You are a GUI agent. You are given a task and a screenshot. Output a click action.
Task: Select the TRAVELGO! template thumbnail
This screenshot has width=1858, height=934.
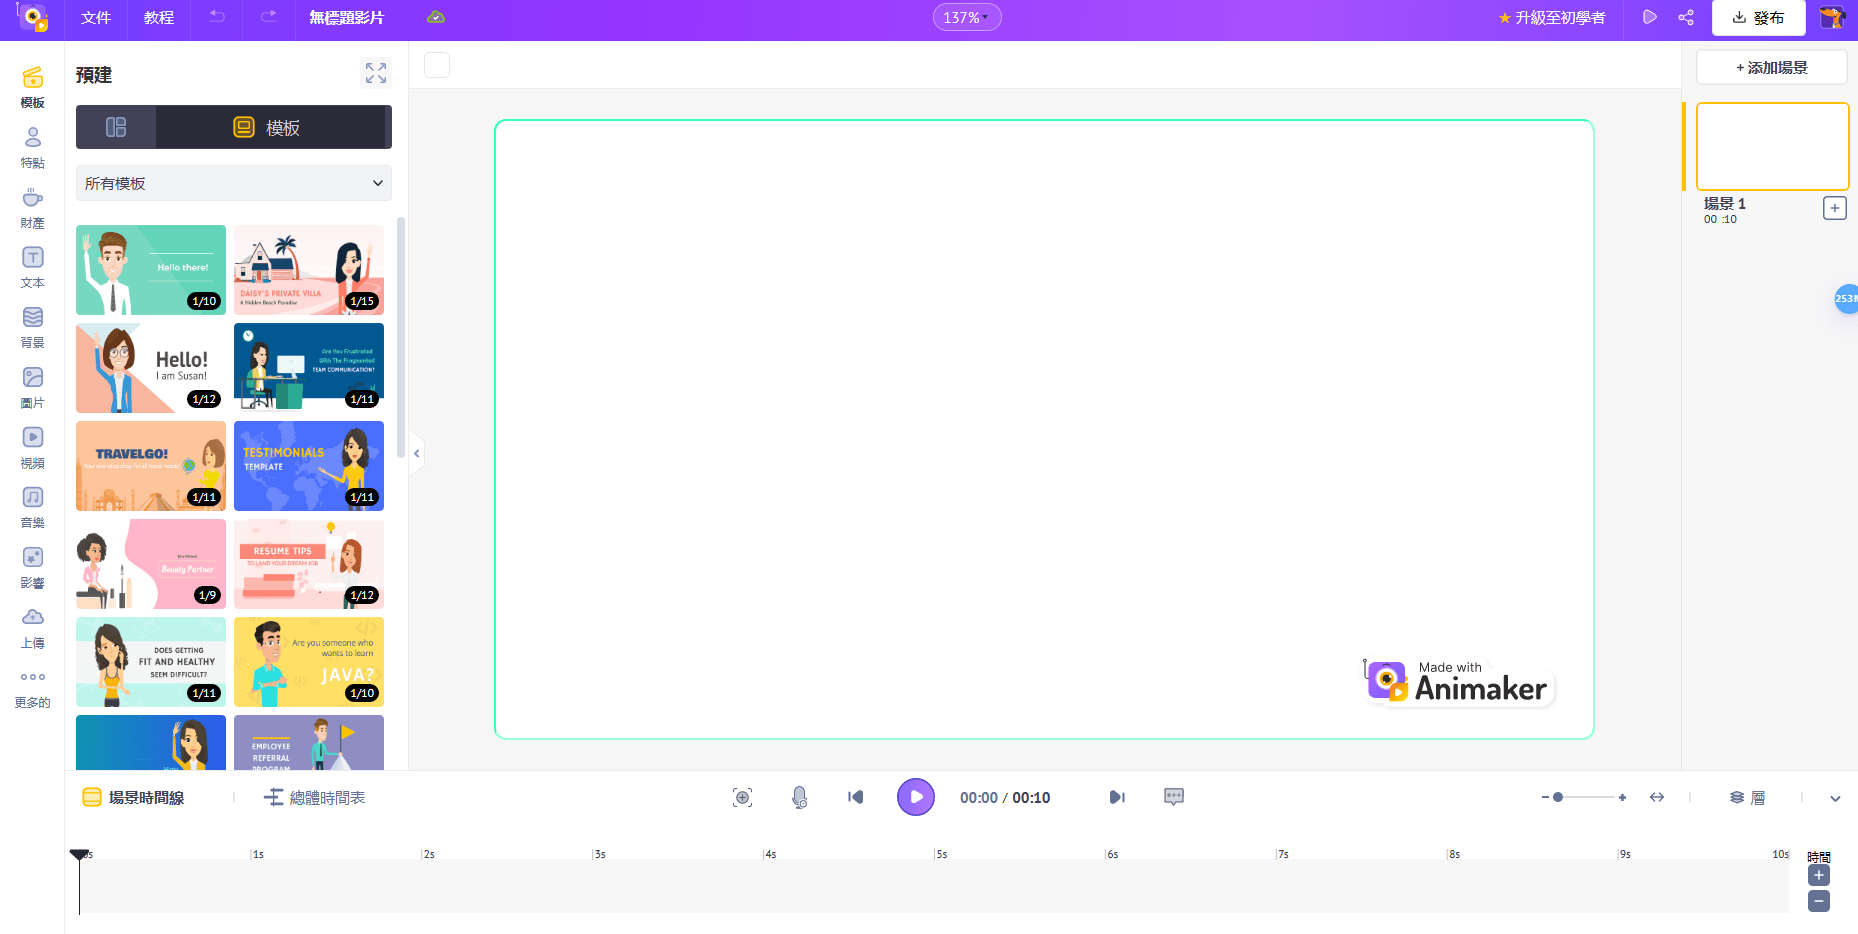point(151,466)
